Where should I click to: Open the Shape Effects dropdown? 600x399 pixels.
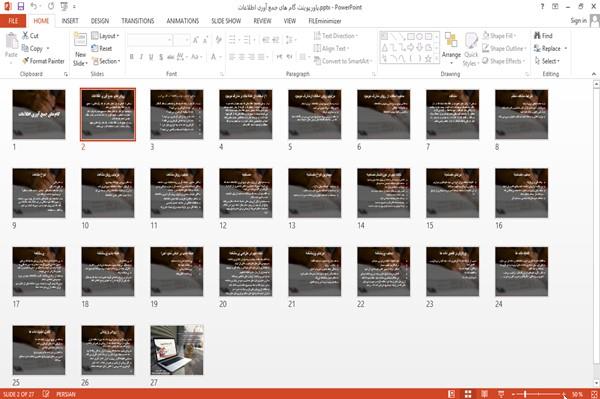tap(504, 61)
